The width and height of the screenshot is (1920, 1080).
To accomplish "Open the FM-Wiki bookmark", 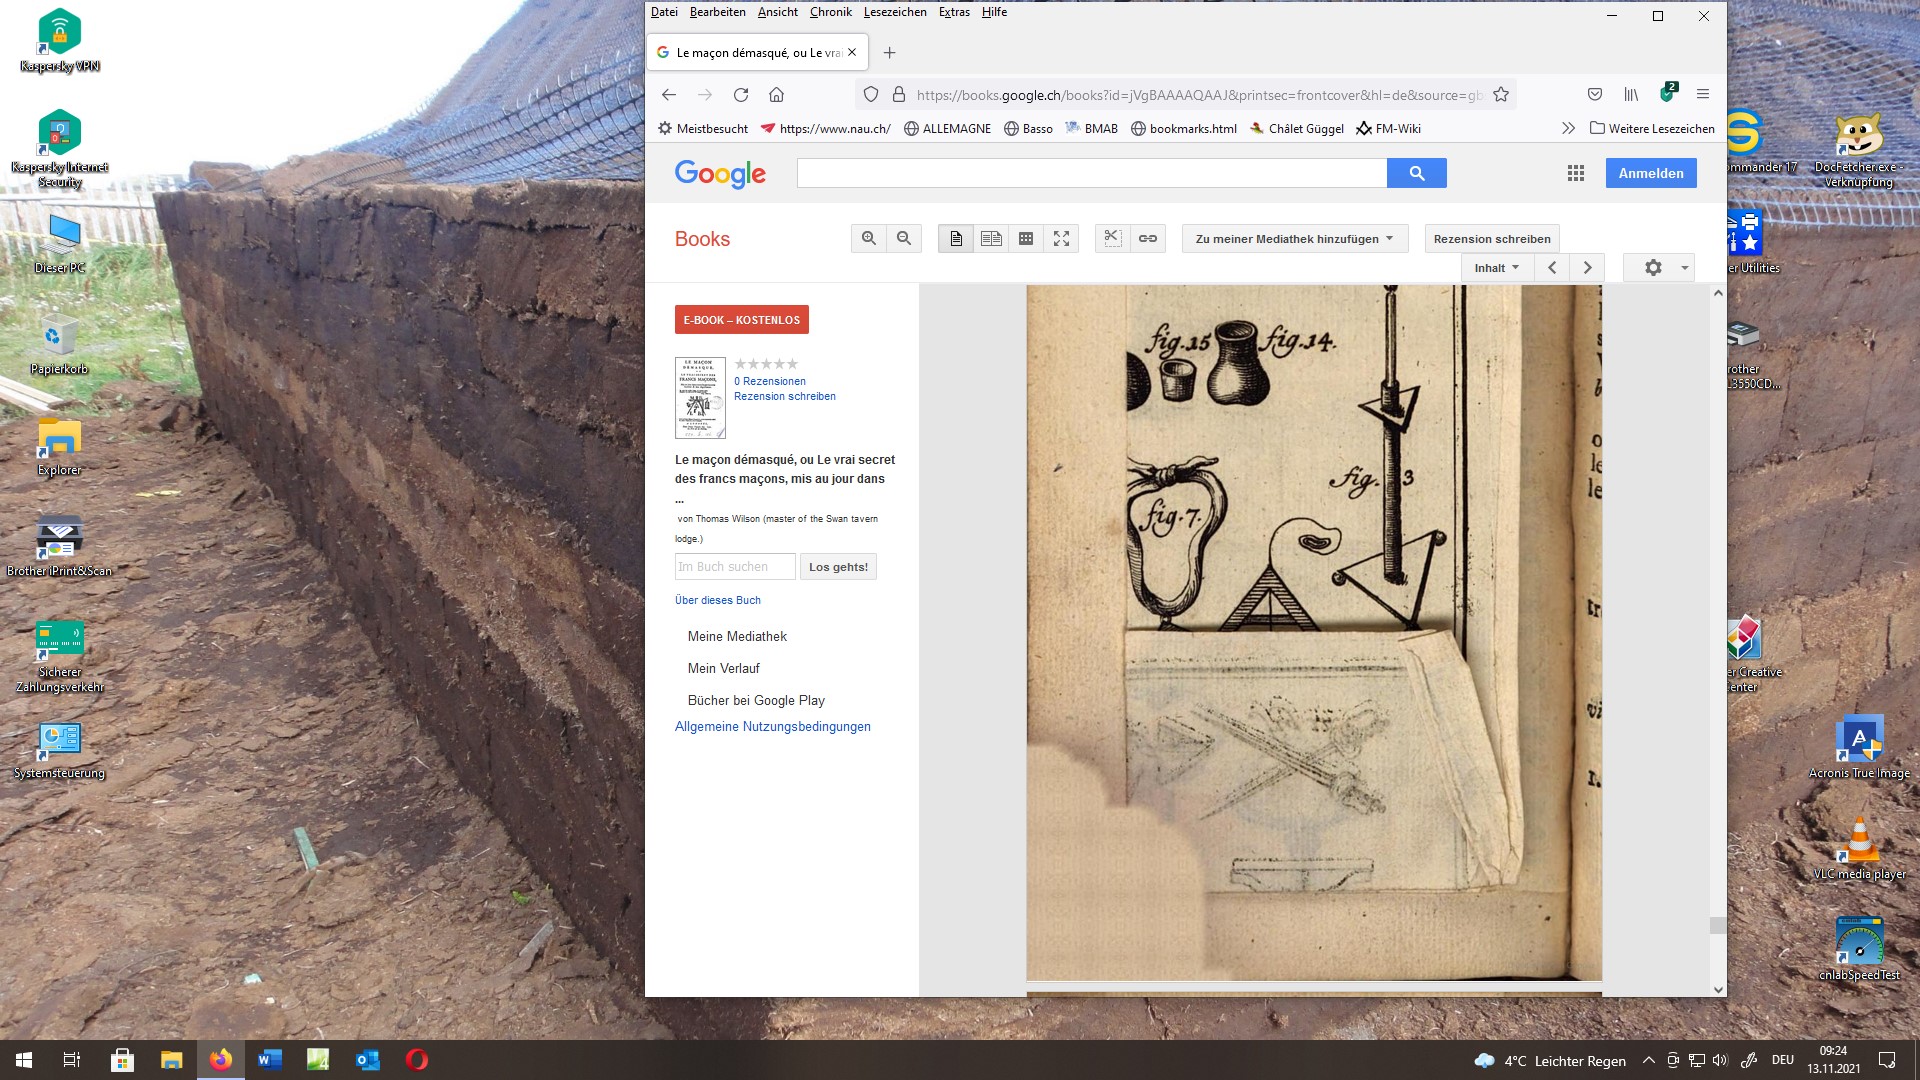I will coord(1388,129).
